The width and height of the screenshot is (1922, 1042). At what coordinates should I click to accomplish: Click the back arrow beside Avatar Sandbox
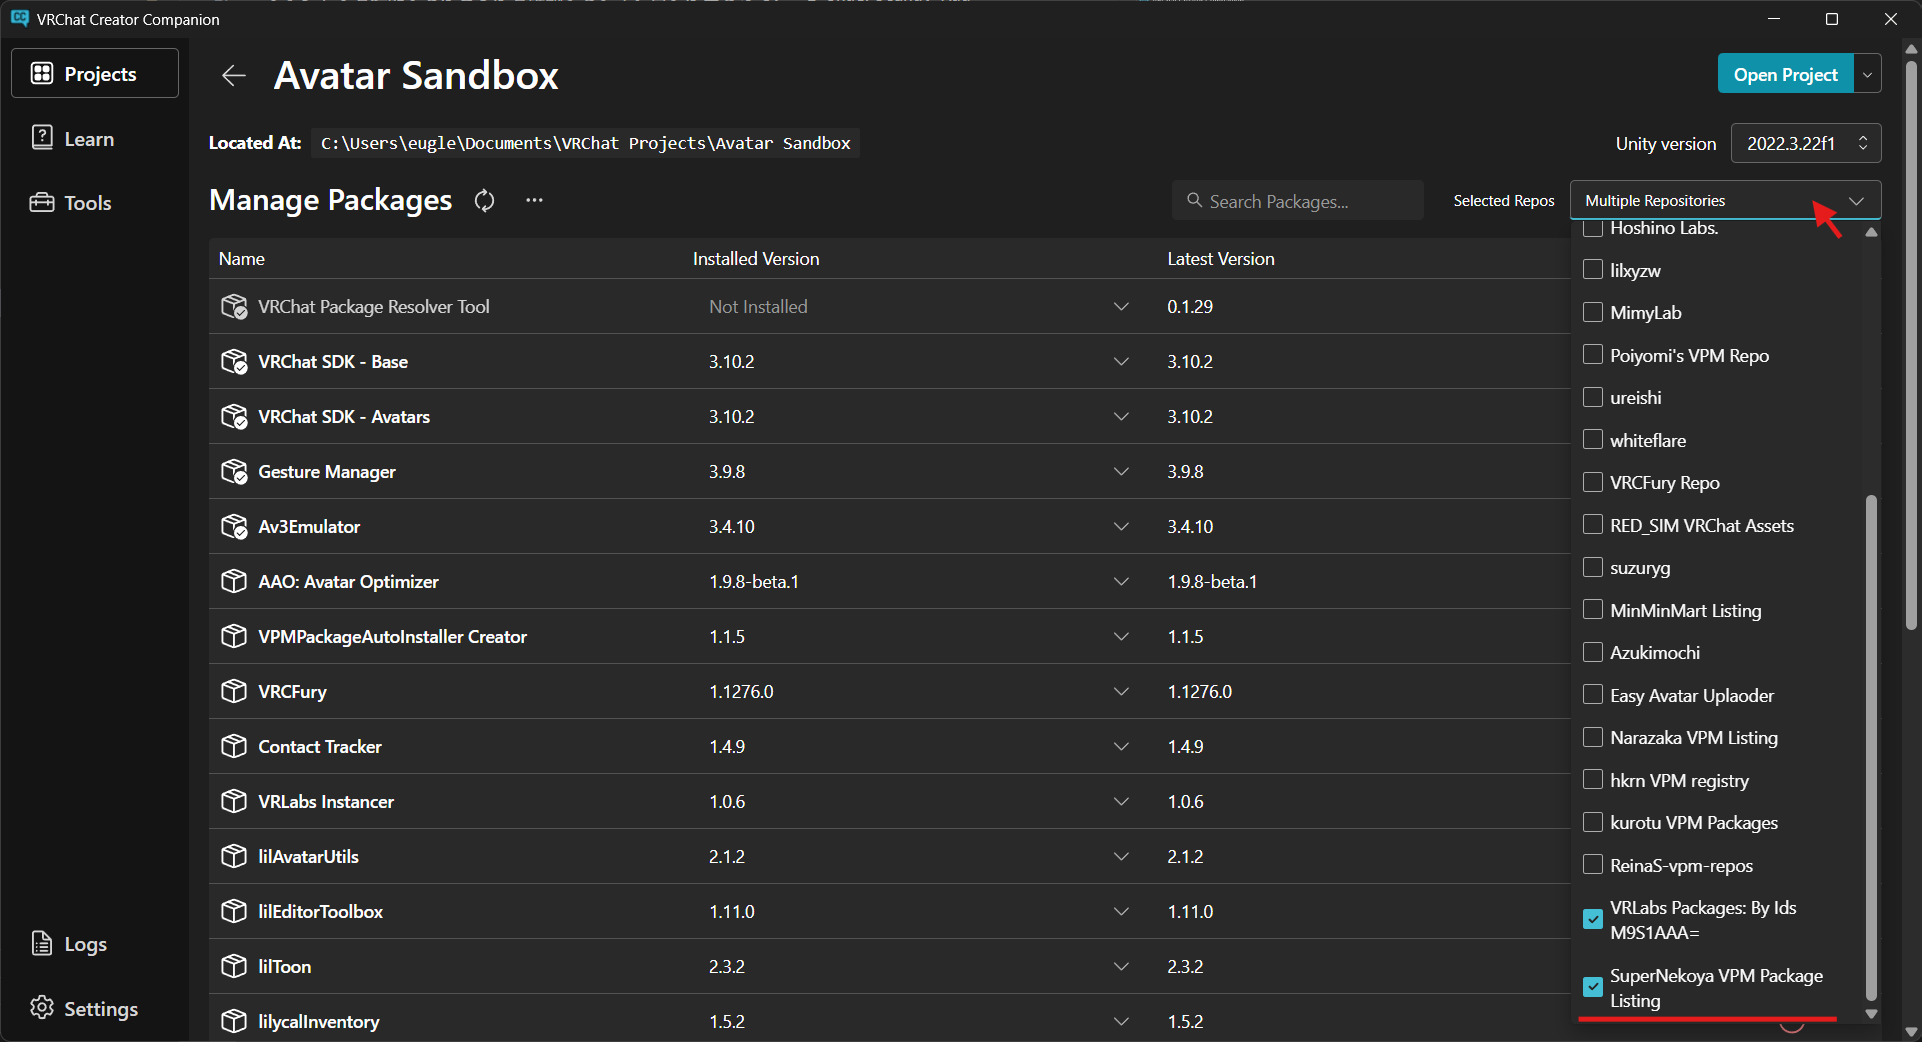point(234,75)
